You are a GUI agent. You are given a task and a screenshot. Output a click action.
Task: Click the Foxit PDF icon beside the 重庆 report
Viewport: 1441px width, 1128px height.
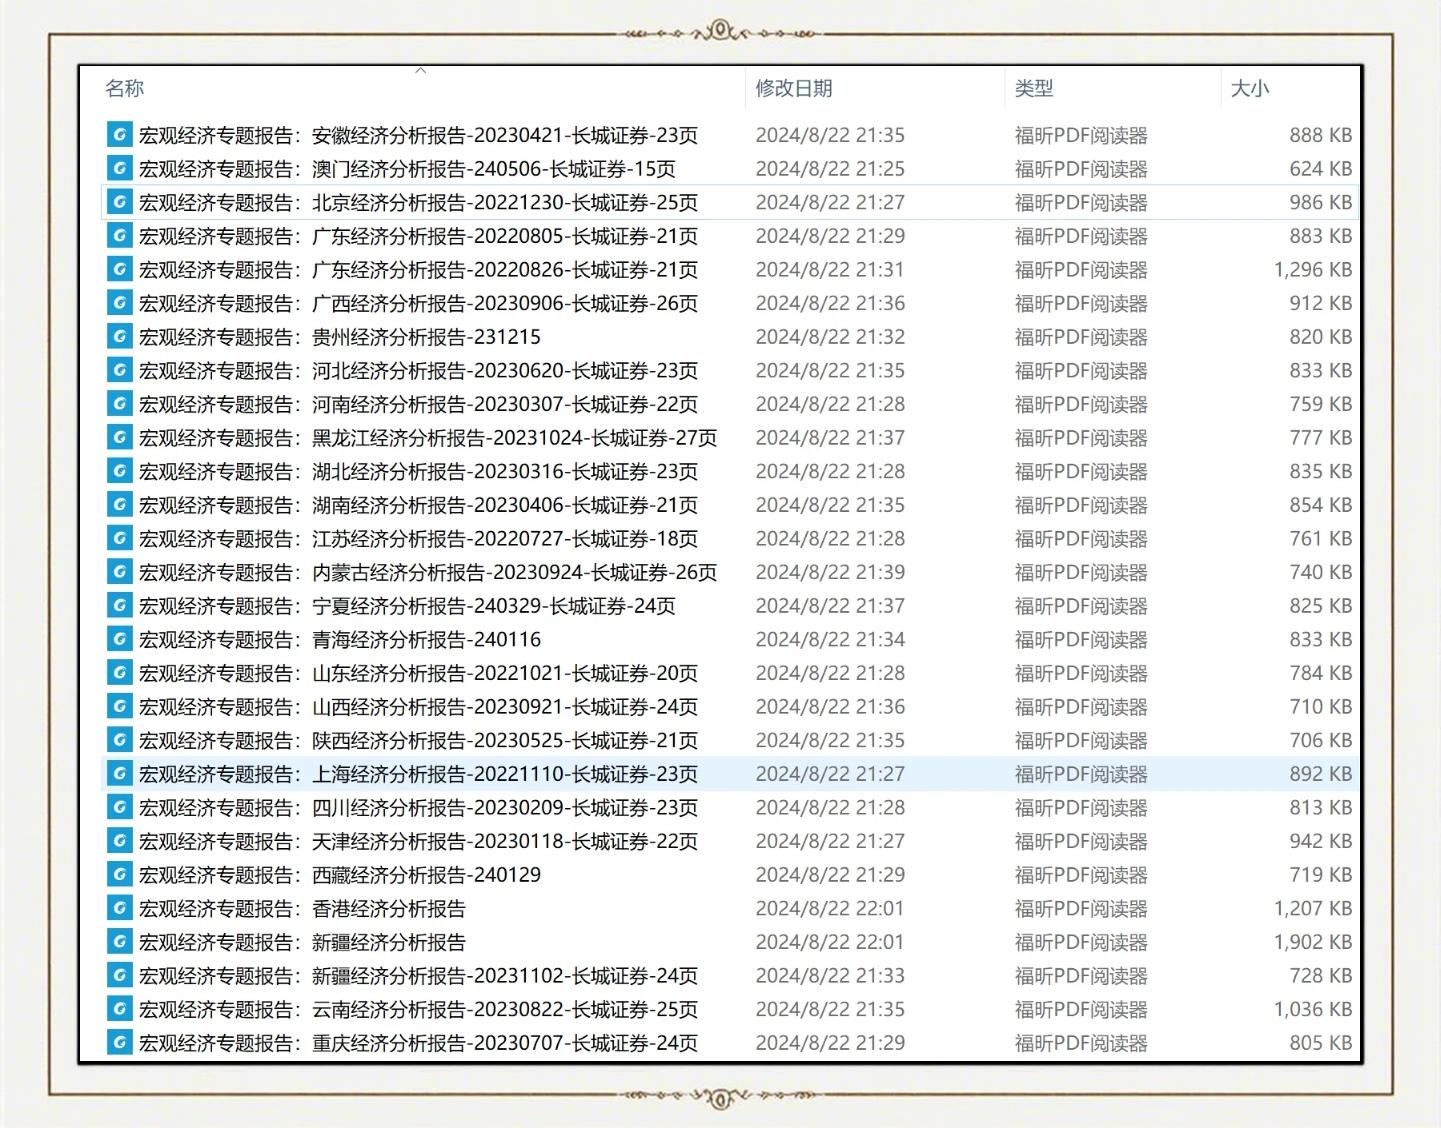[x=119, y=1043]
